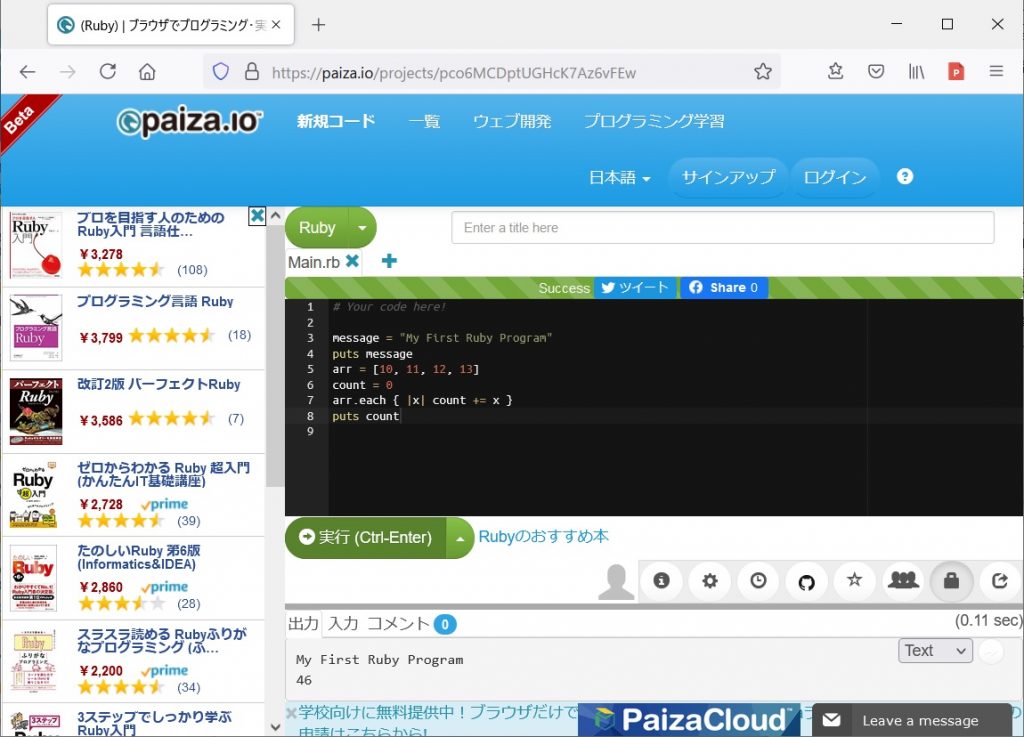Open the share/export icon next to the lock
The width and height of the screenshot is (1024, 737).
[998, 581]
